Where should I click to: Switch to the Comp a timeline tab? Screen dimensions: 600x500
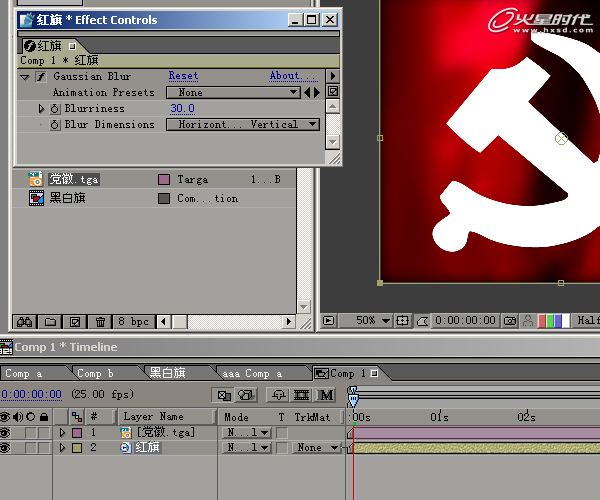click(24, 374)
